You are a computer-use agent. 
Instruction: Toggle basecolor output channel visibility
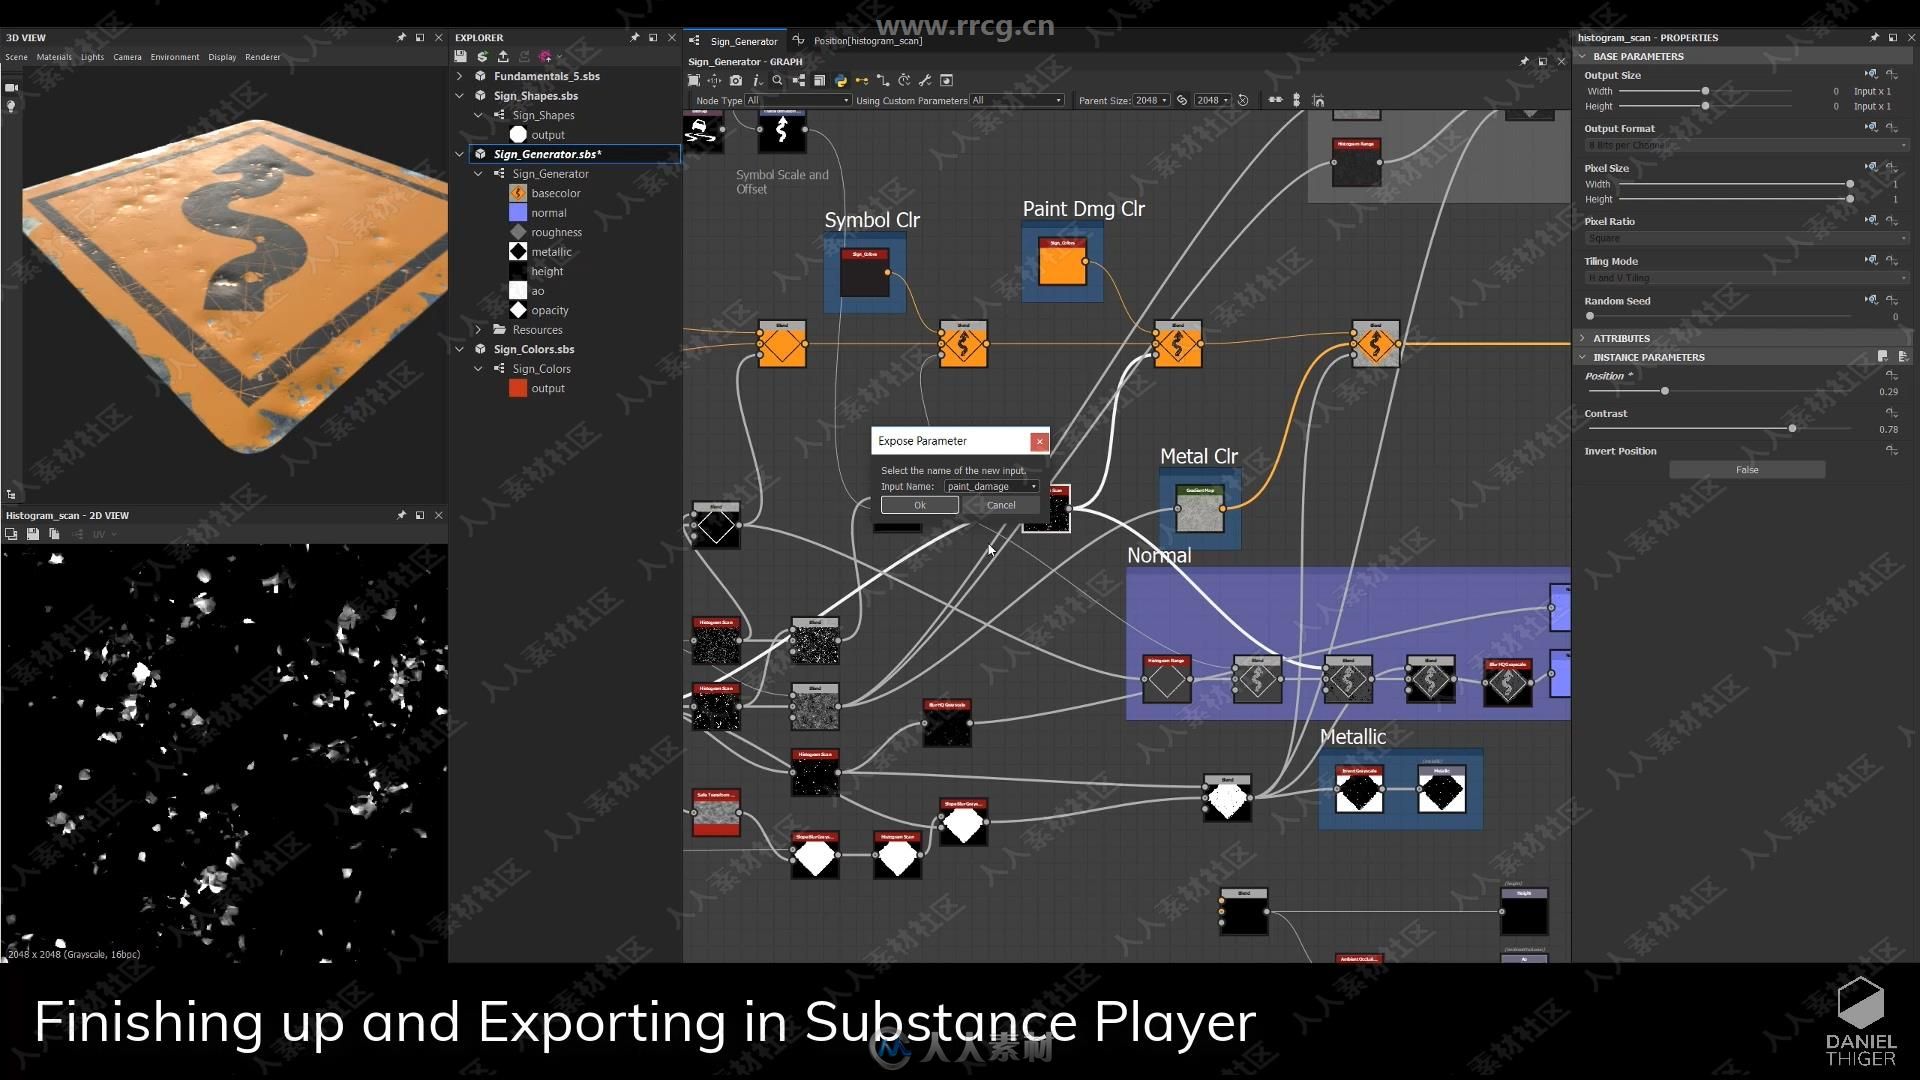[516, 193]
